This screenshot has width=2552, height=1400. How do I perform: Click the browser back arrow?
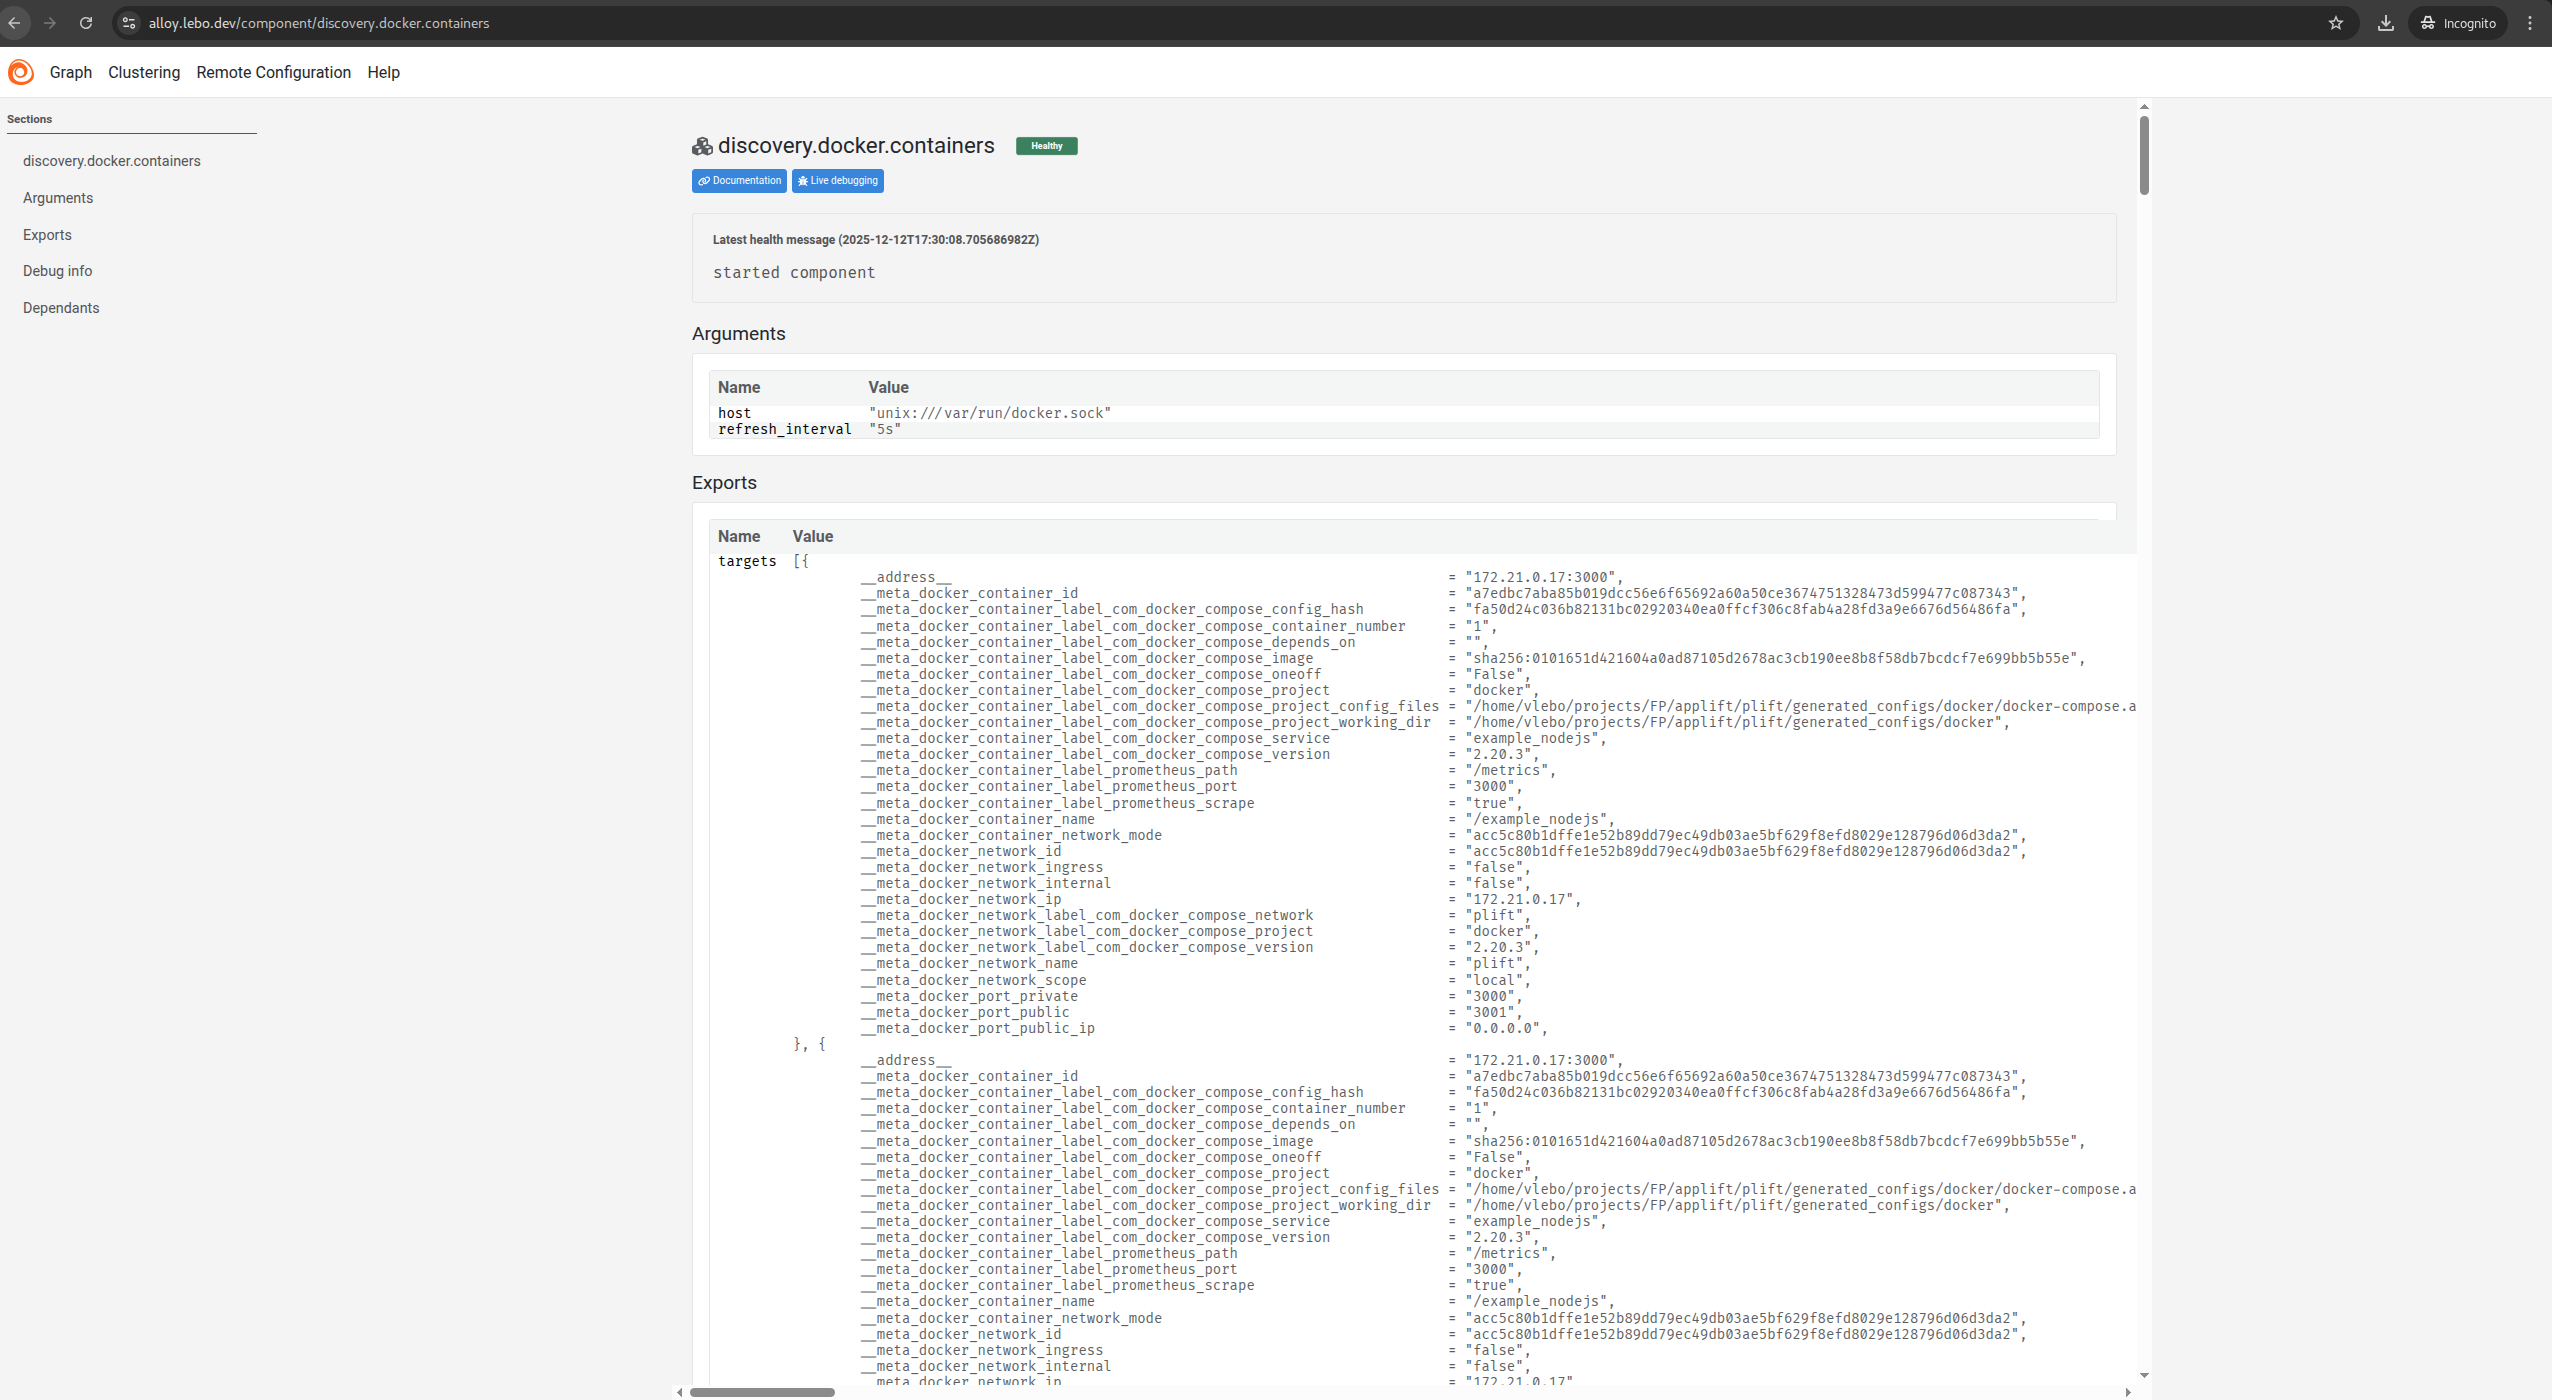(x=15, y=23)
